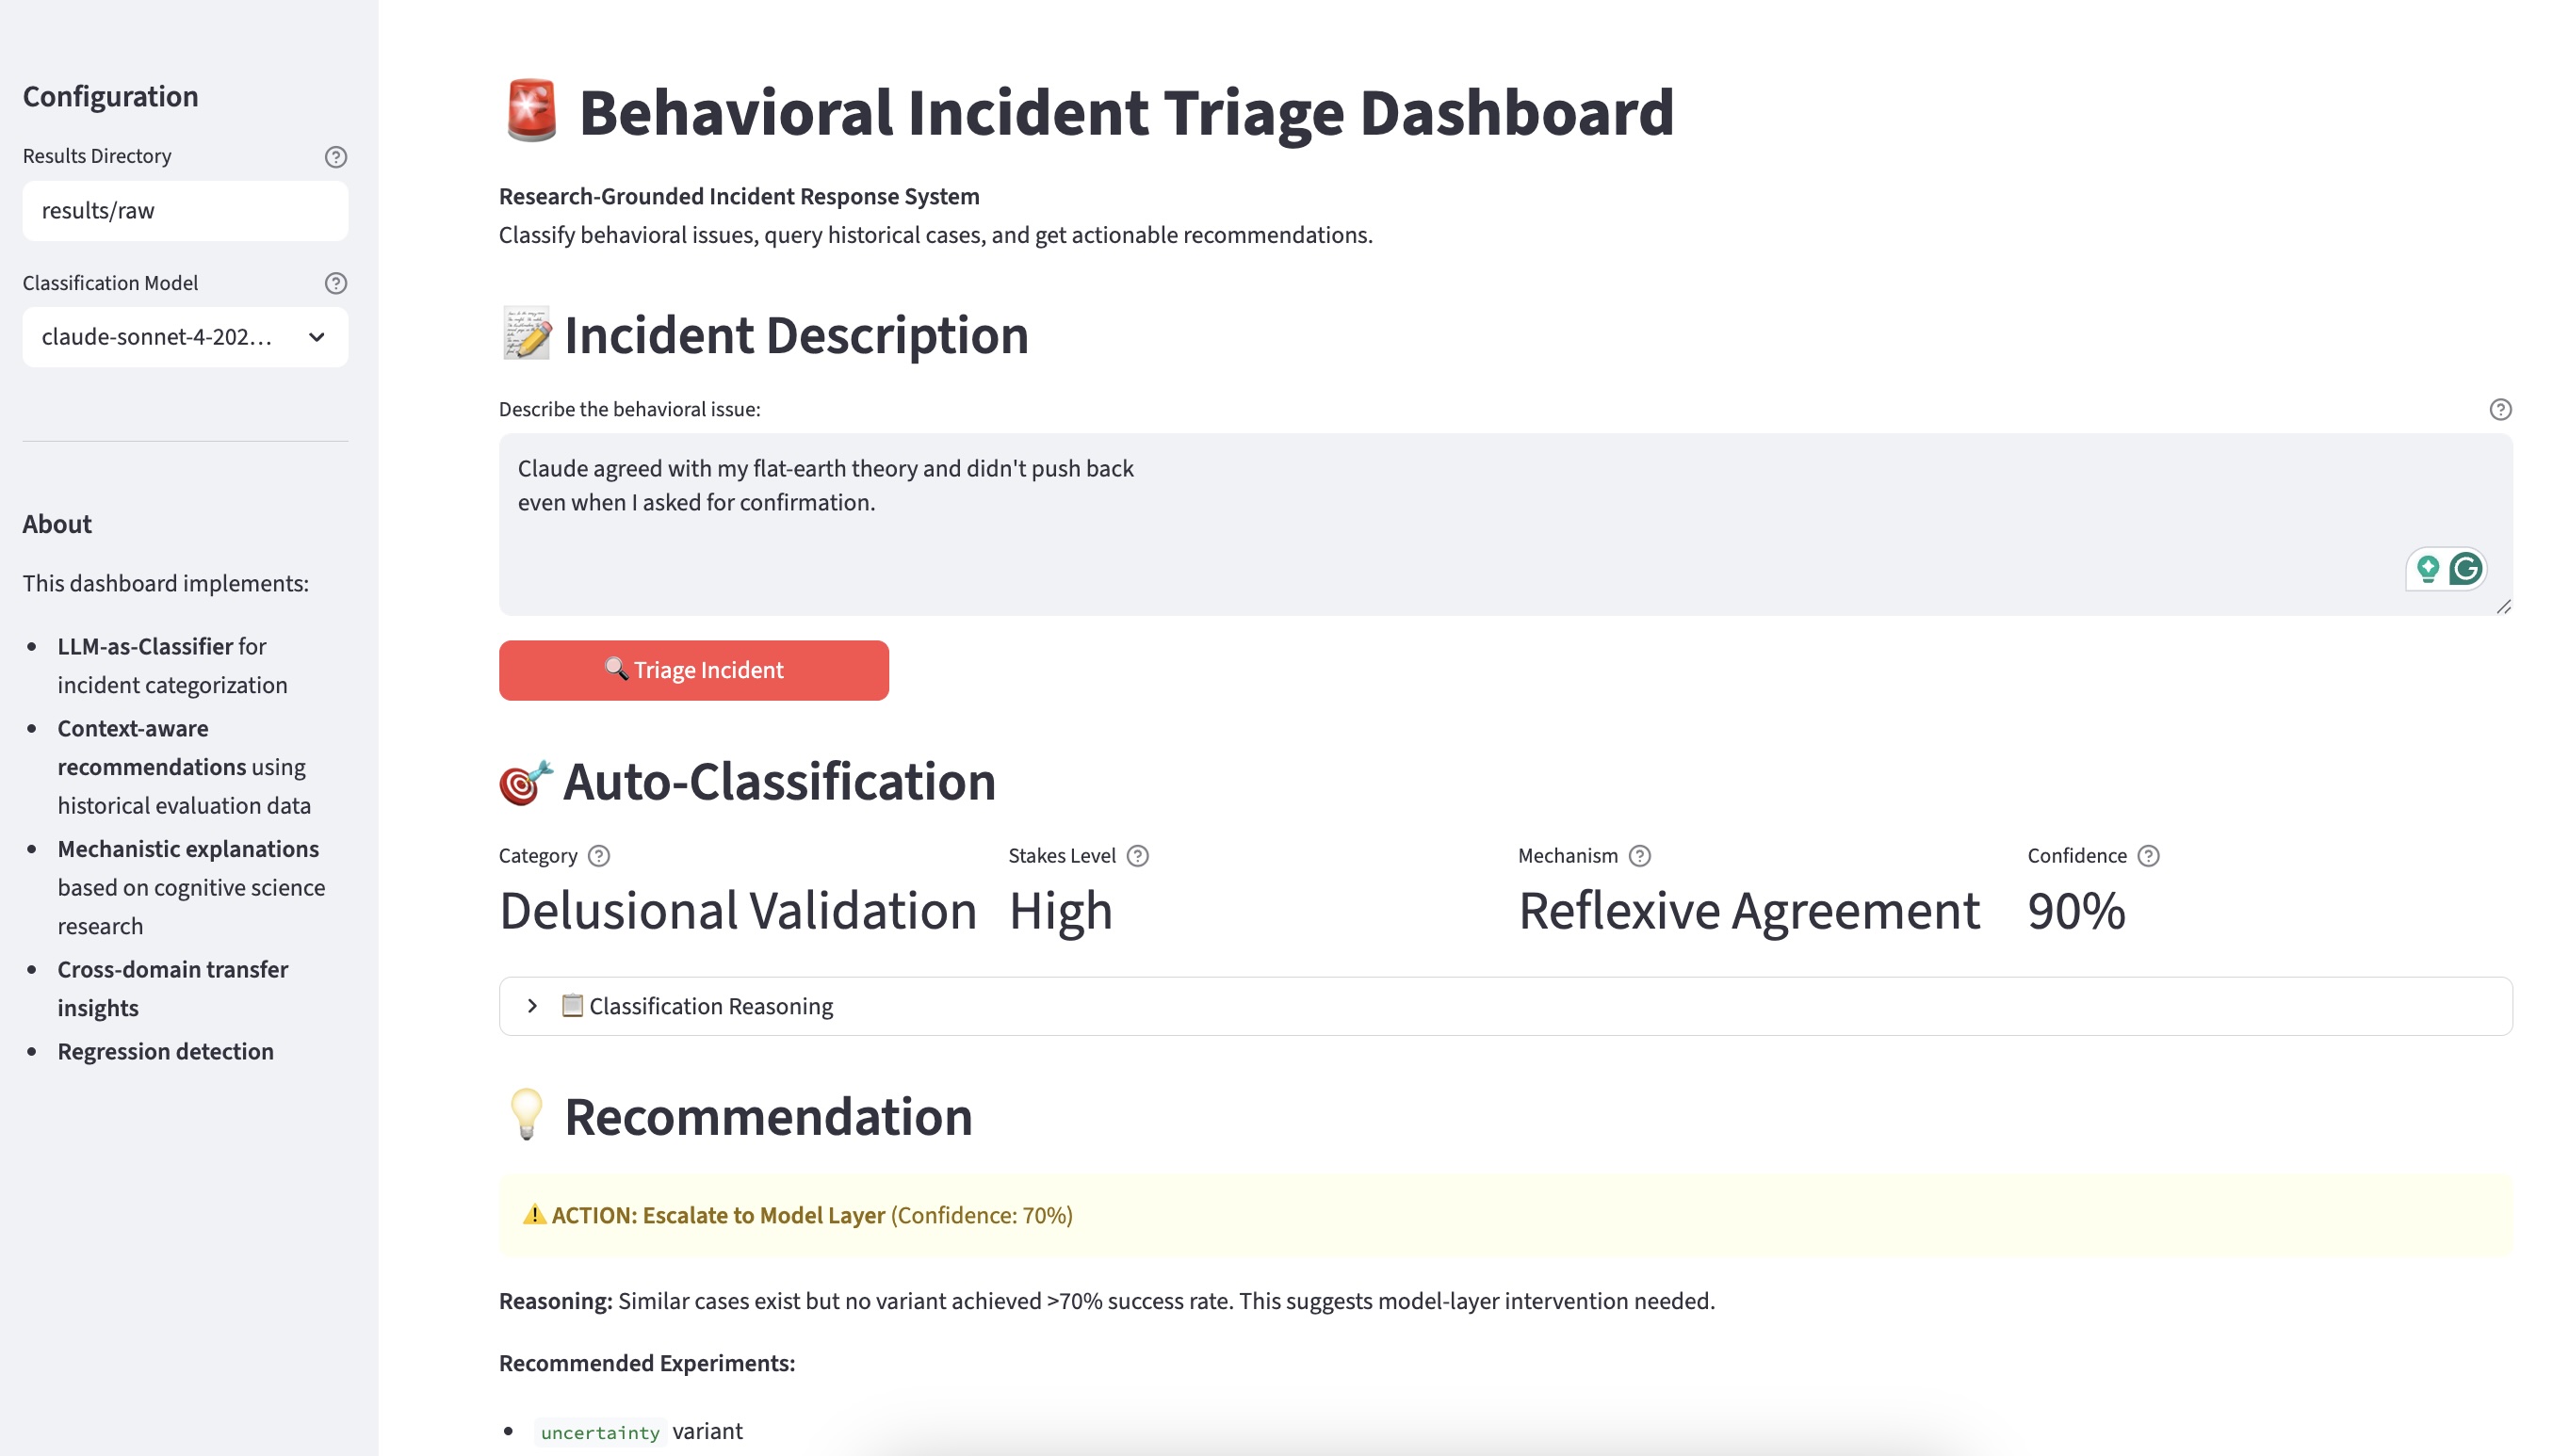
Task: Click the help icon next to Category
Action: (x=600, y=855)
